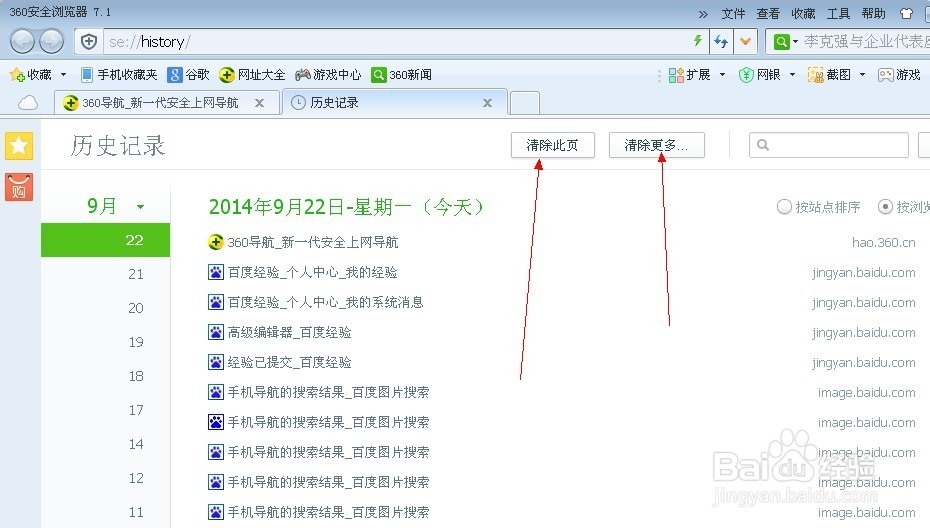Open the 收藏 menu in the title bar
This screenshot has width=930, height=528.
pyautogui.click(x=803, y=13)
